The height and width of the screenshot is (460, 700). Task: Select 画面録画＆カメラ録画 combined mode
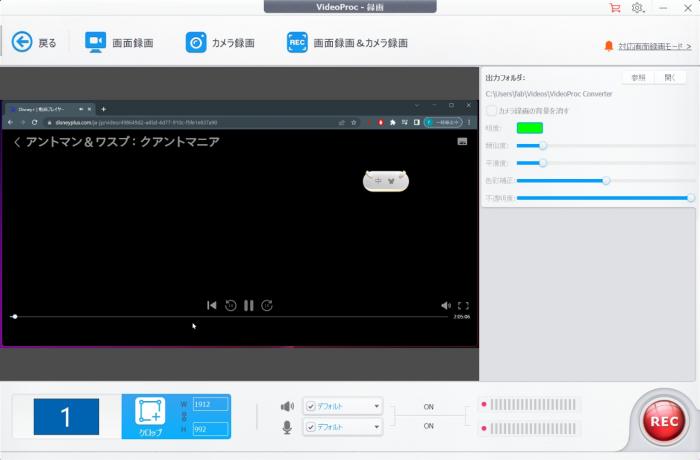[347, 43]
